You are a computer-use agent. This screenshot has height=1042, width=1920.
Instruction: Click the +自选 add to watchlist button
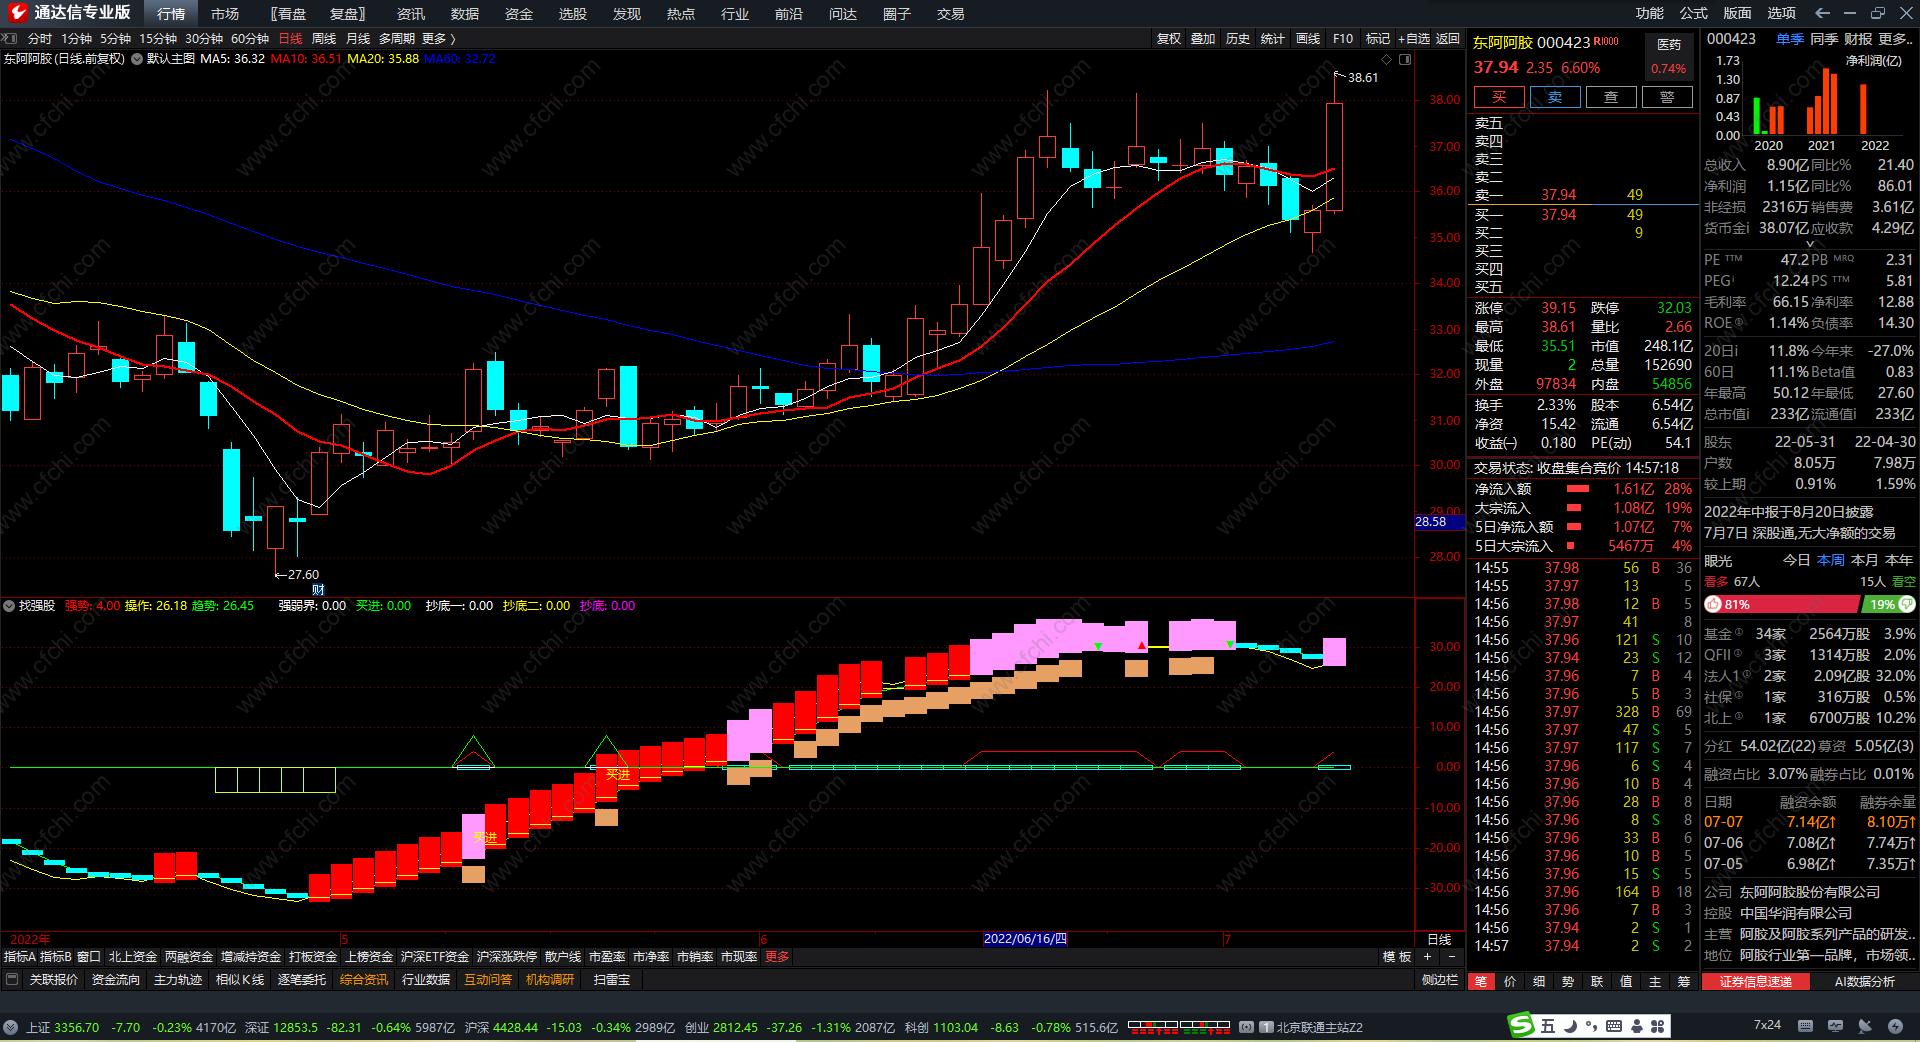click(1414, 38)
